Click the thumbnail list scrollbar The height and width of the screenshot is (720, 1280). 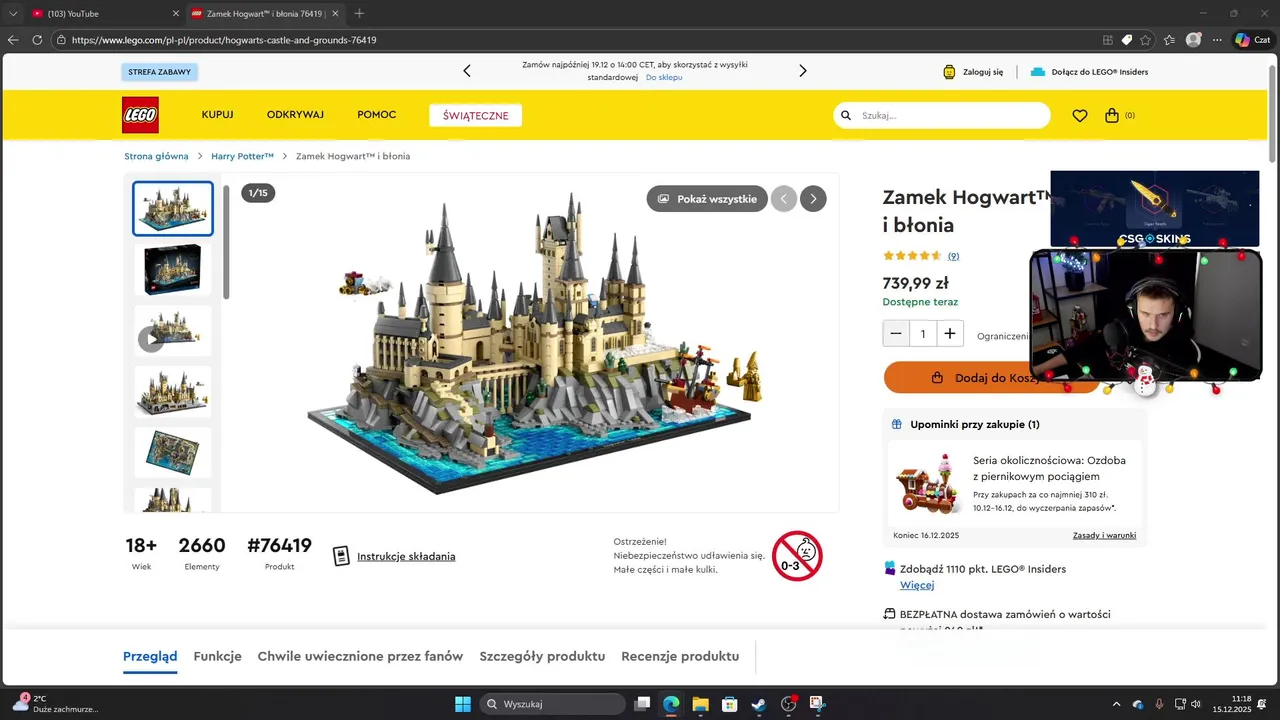point(226,242)
